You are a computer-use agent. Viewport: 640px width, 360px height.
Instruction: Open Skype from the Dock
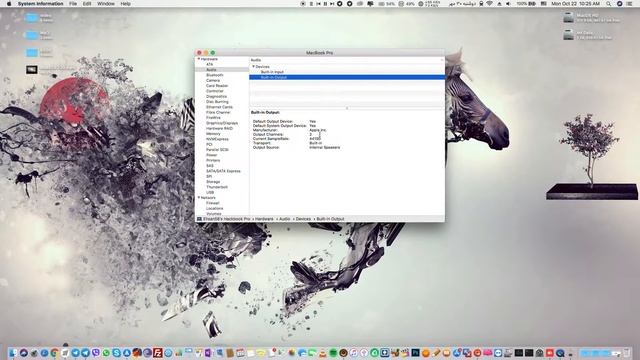117,353
